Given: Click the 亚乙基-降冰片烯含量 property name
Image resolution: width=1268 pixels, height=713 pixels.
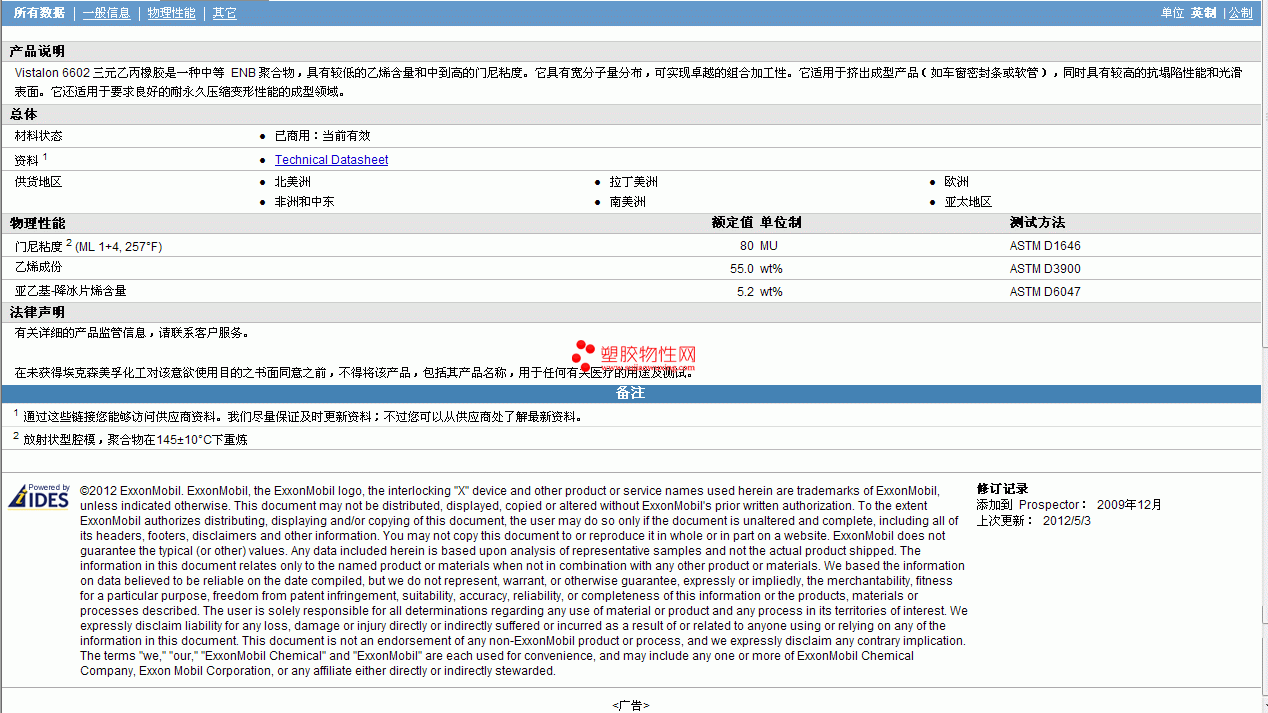Looking at the screenshot, I should click(70, 291).
